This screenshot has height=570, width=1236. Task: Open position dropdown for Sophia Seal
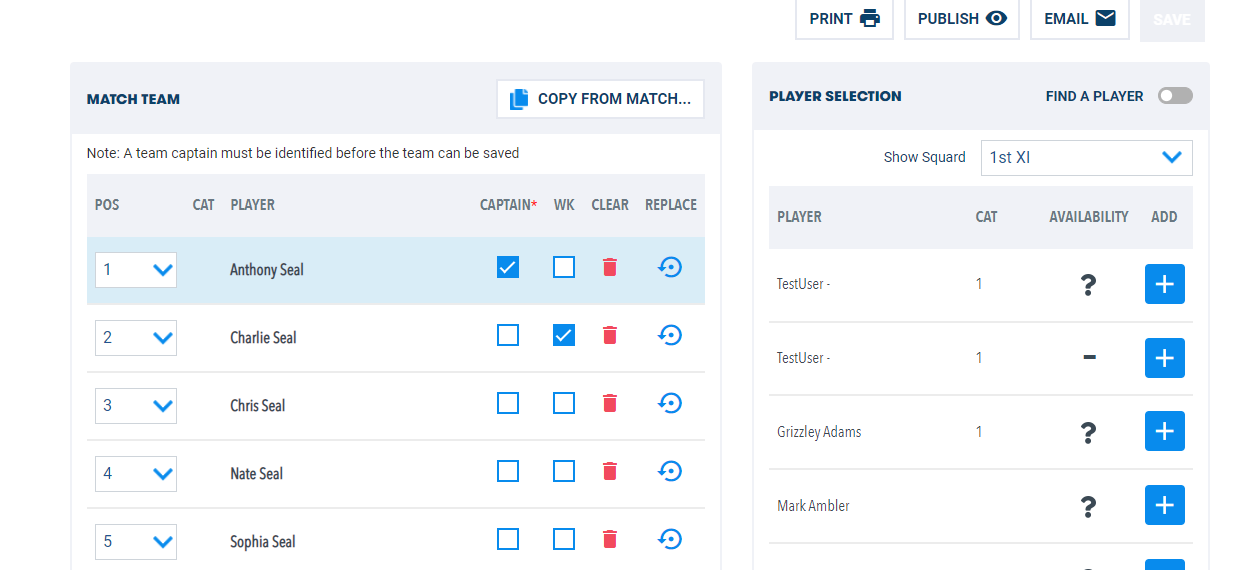click(136, 541)
